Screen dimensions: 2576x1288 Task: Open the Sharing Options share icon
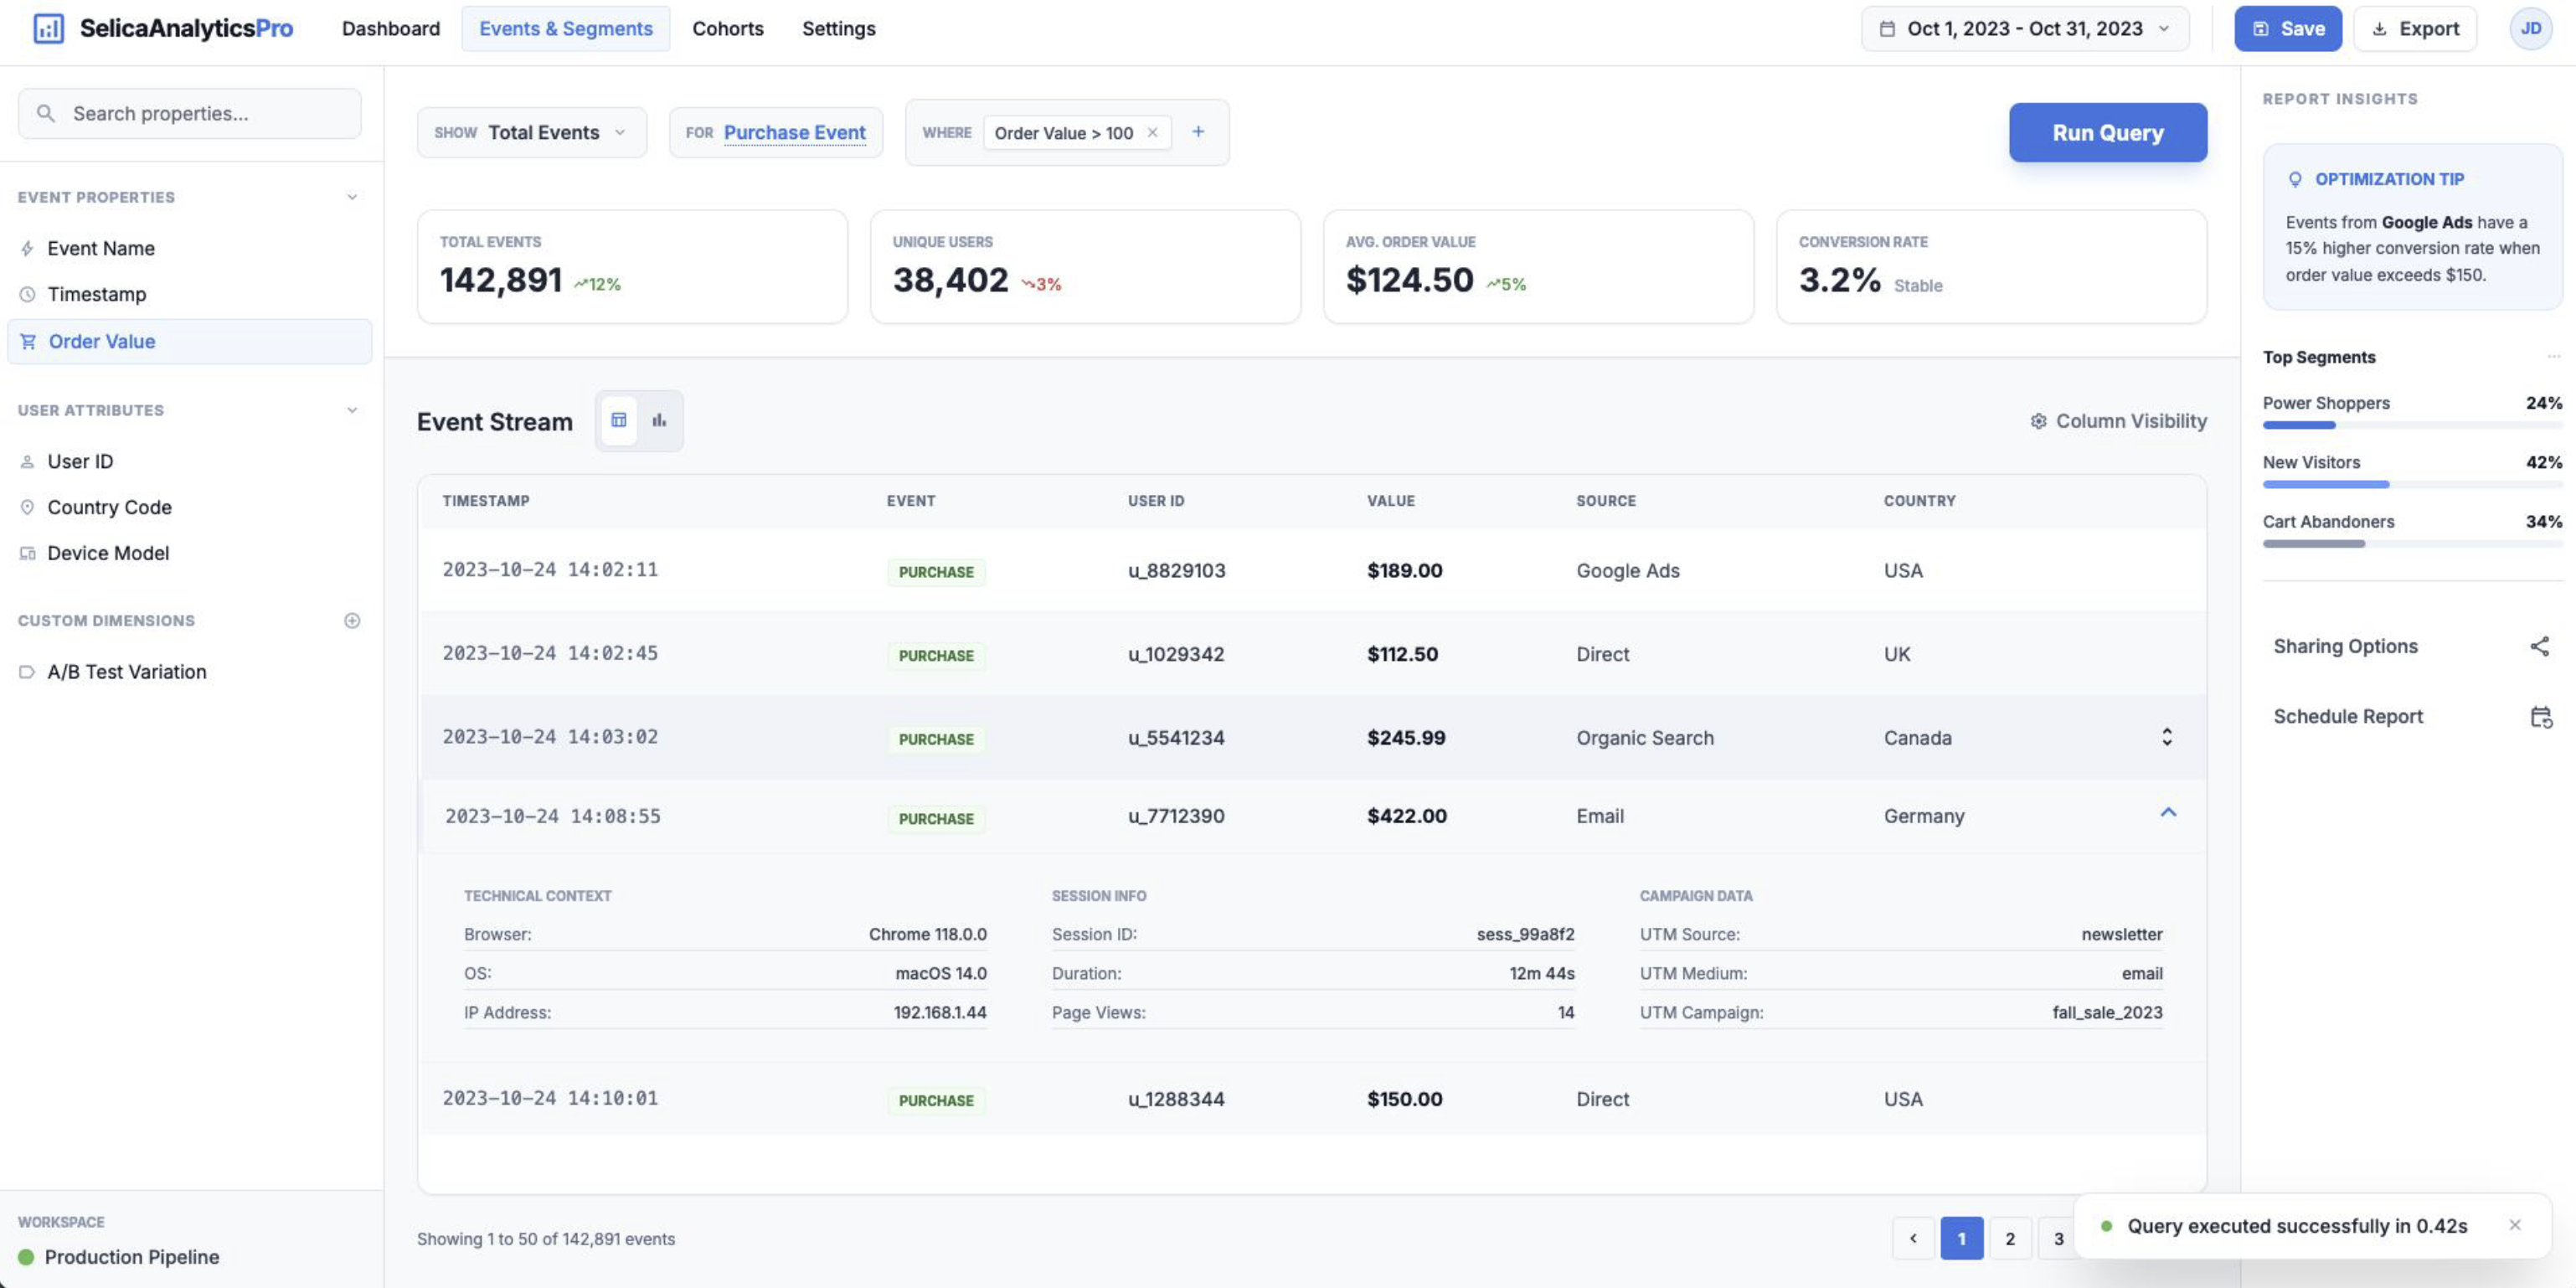pyautogui.click(x=2541, y=646)
